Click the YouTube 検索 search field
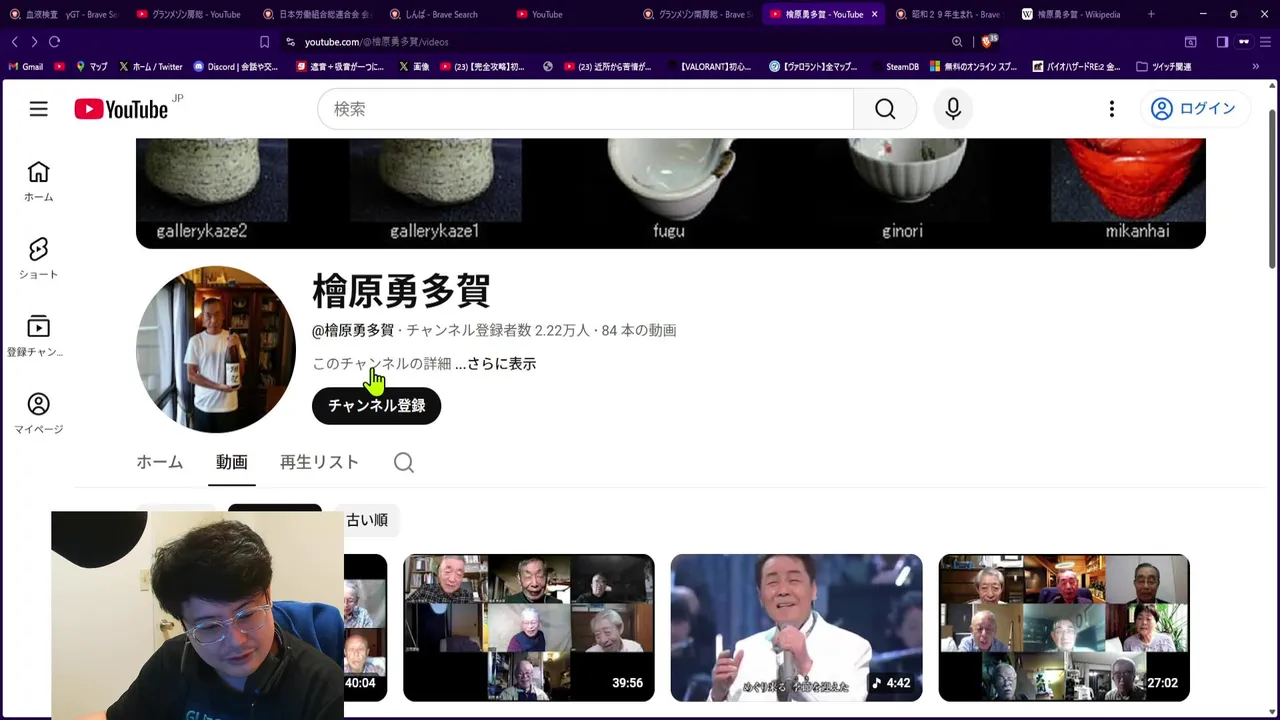This screenshot has height=720, width=1280. 585,109
